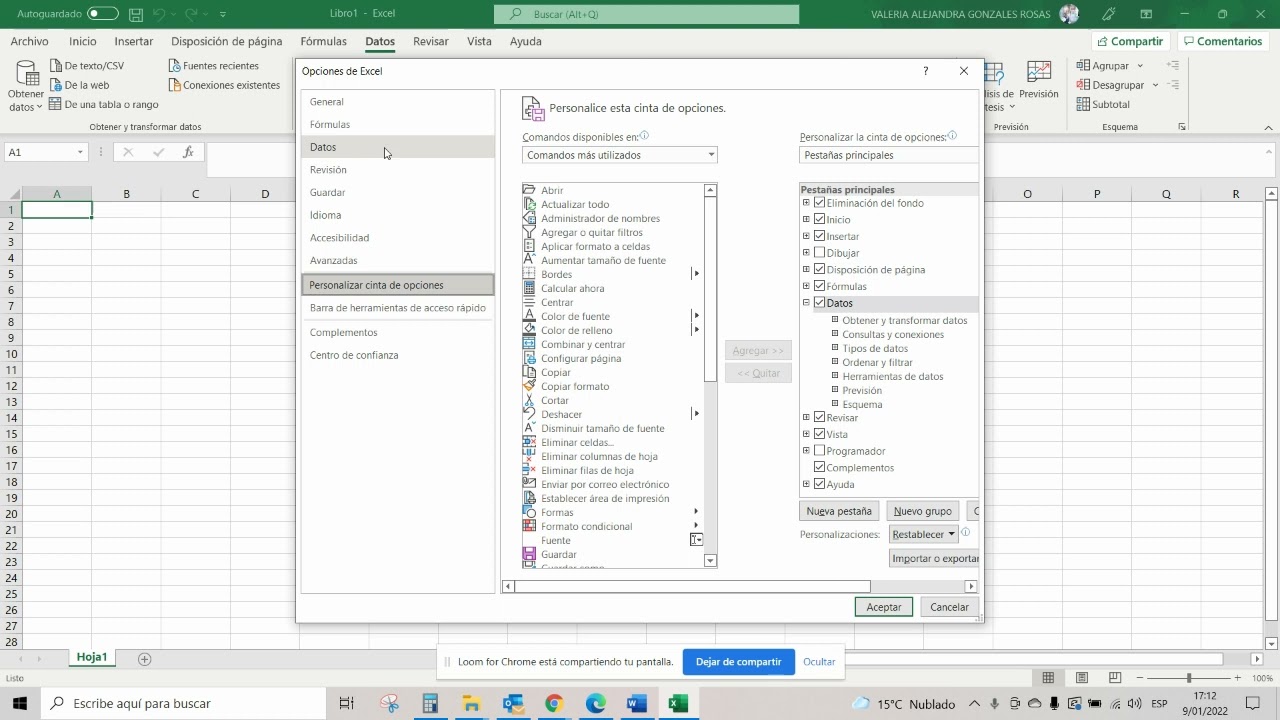Open Chrome from the taskbar
The image size is (1280, 720).
tap(554, 704)
